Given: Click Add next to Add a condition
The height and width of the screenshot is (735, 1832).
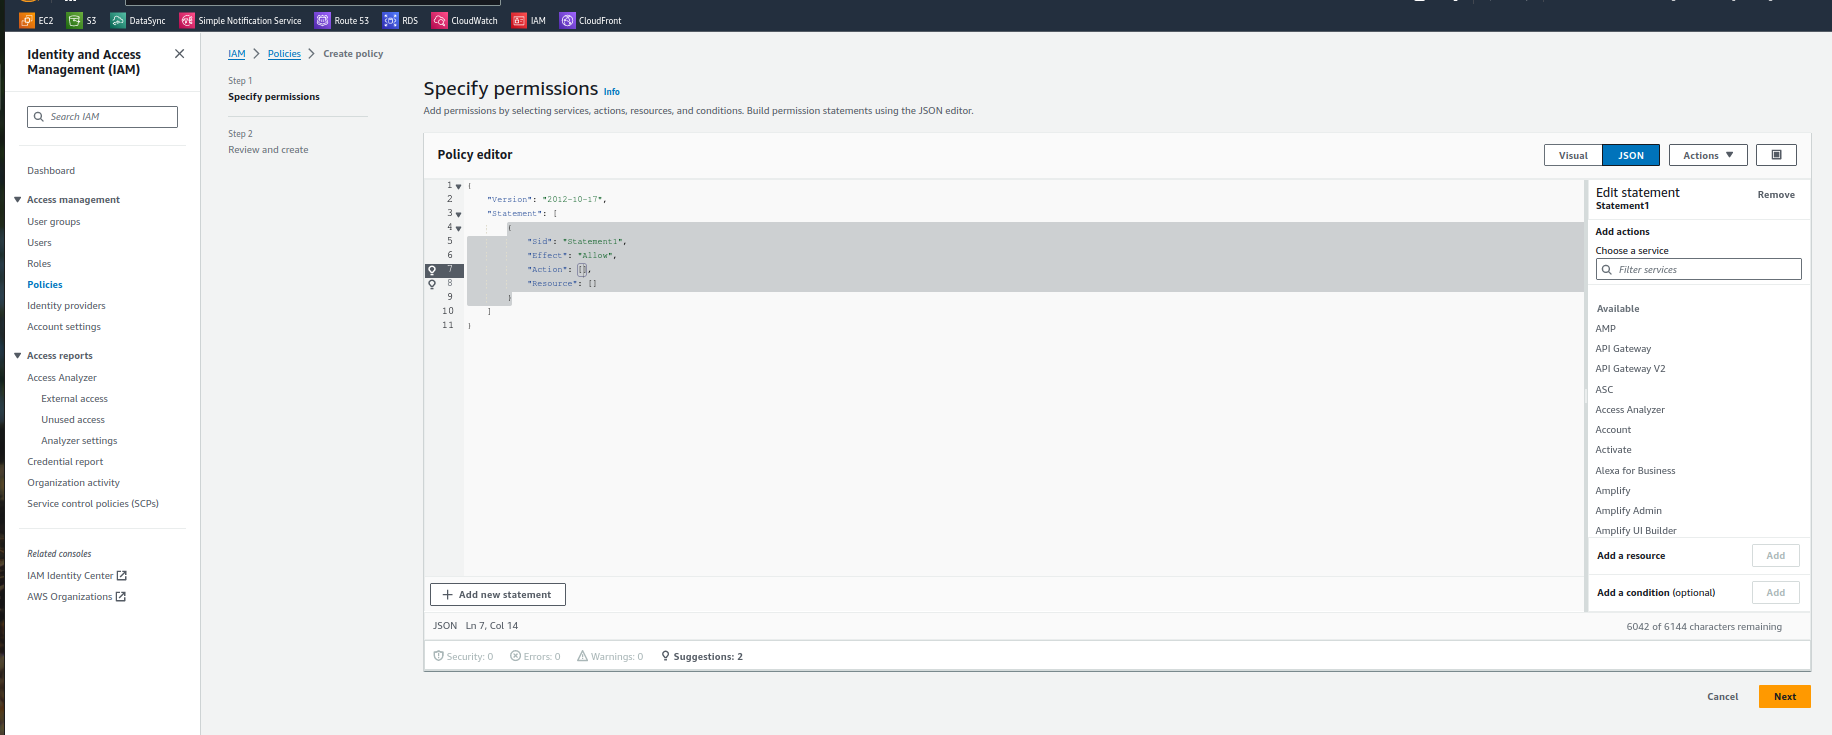Looking at the screenshot, I should (x=1775, y=593).
